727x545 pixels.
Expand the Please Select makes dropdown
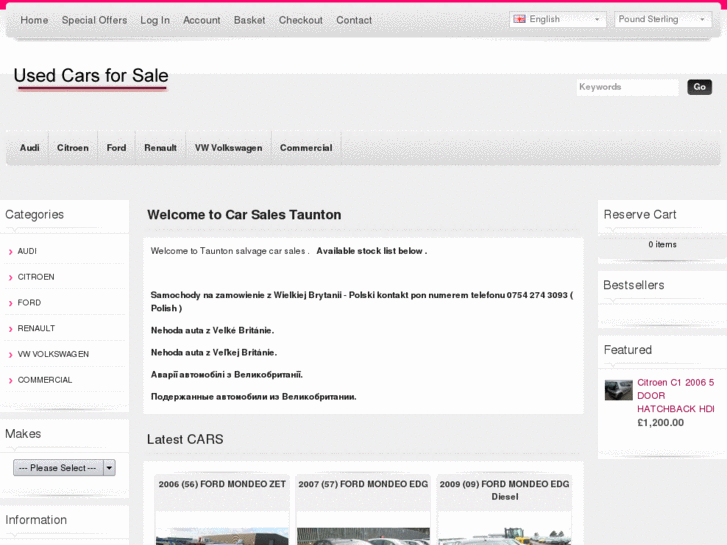tap(64, 468)
